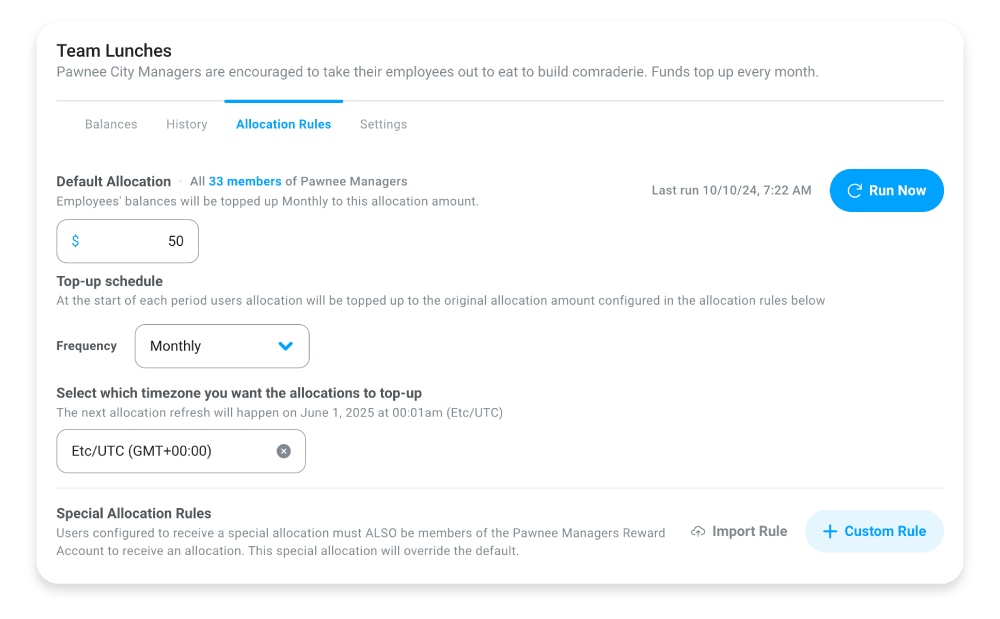Select the Allocation Rules tab
The height and width of the screenshot is (619, 1000).
[x=283, y=124]
